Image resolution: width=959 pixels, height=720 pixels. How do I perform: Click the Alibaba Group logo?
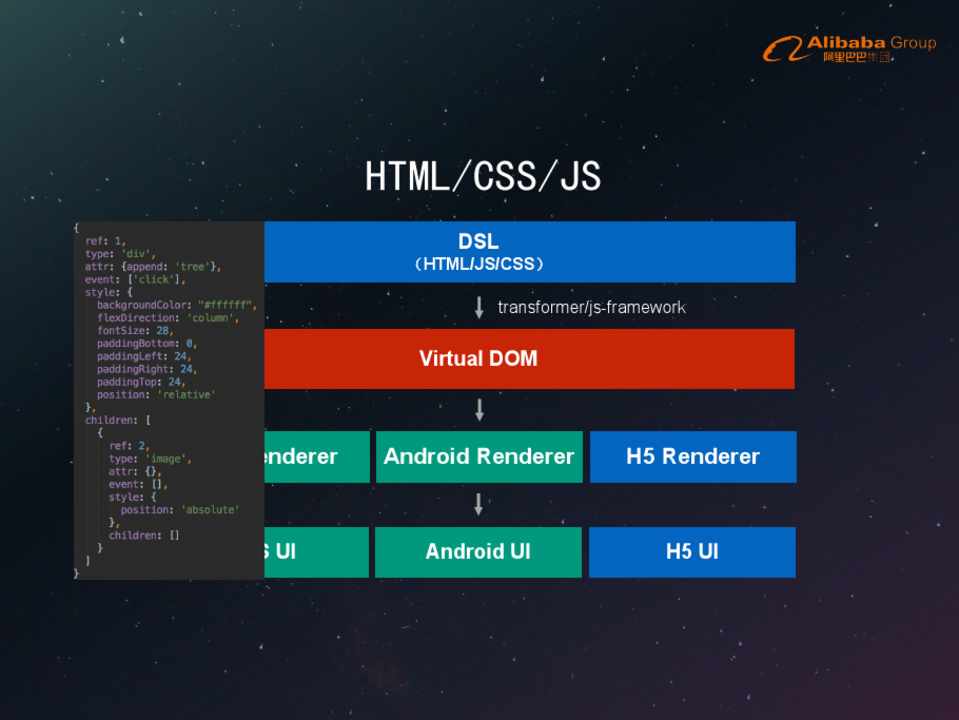click(x=849, y=47)
